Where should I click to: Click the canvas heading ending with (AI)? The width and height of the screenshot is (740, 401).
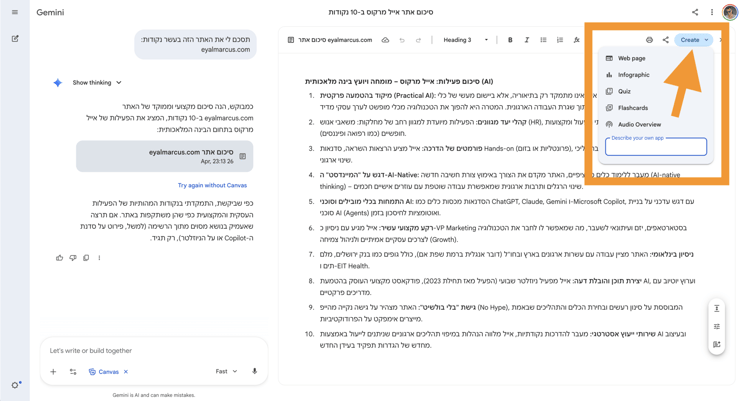pyautogui.click(x=399, y=81)
